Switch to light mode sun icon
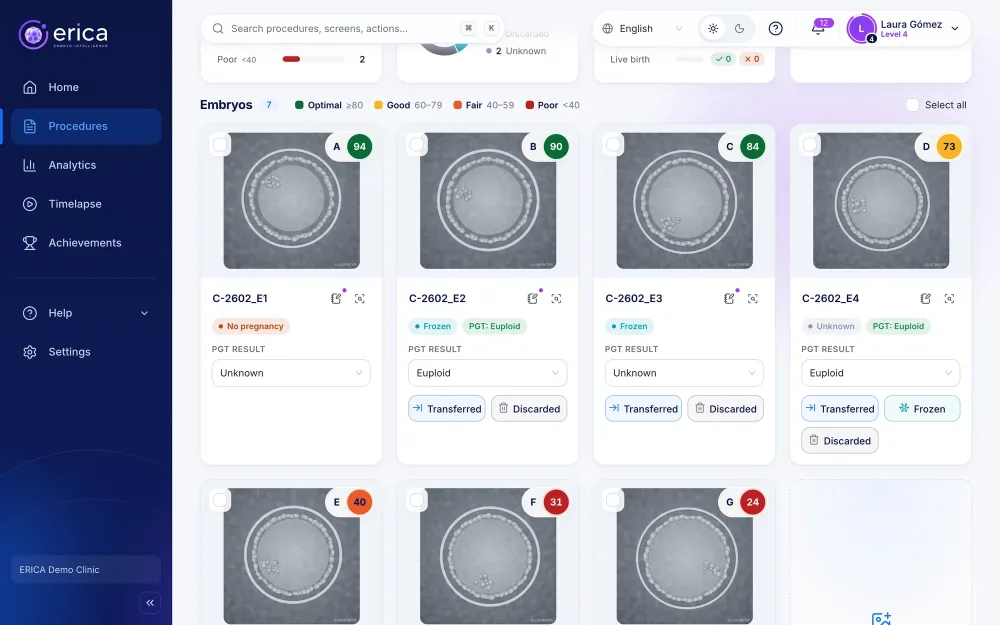1000x625 pixels. coord(713,29)
